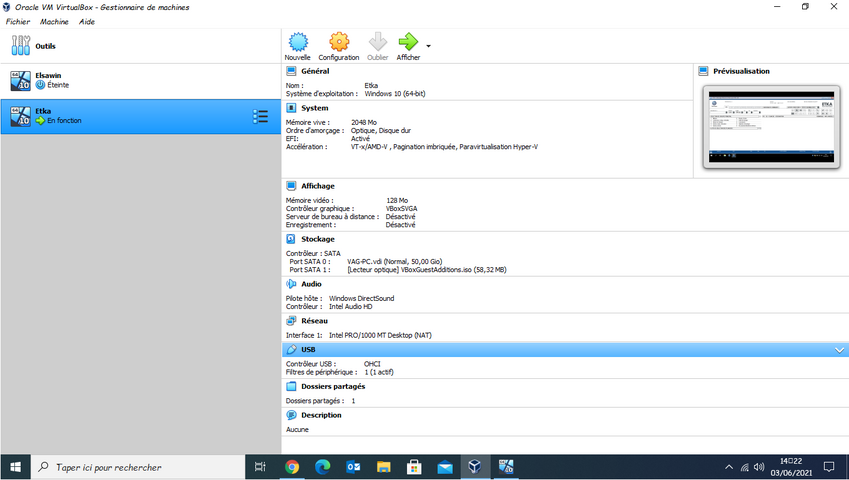Open the Configuration gear icon
The height and width of the screenshot is (480, 849).
pyautogui.click(x=339, y=42)
